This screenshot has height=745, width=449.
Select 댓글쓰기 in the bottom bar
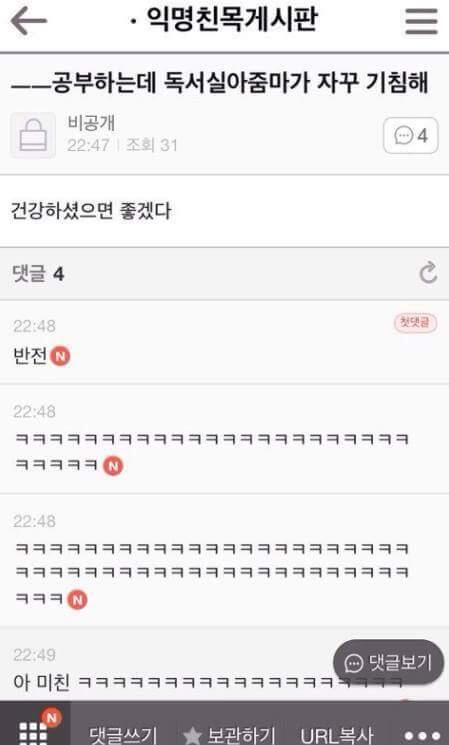click(123, 735)
